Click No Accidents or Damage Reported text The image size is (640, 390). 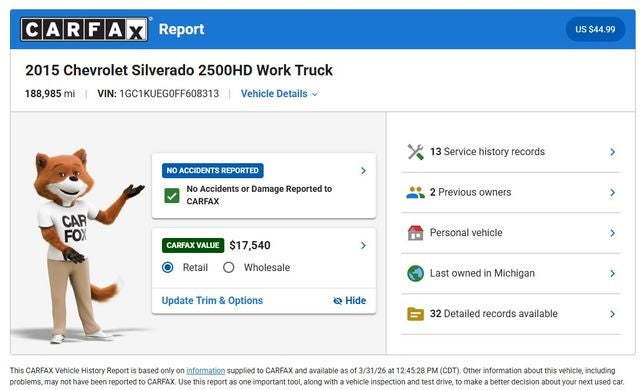259,195
